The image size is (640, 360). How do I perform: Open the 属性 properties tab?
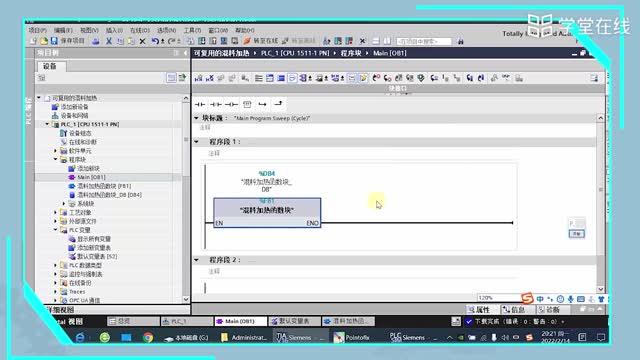[x=482, y=310]
